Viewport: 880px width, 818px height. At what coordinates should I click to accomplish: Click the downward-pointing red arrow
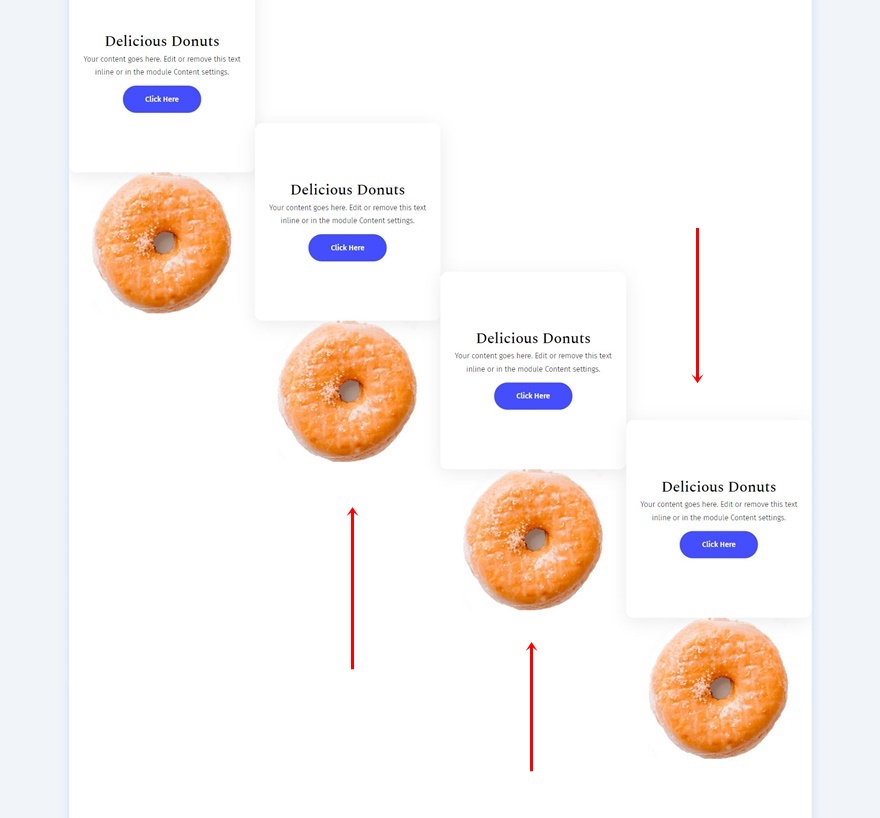point(697,305)
